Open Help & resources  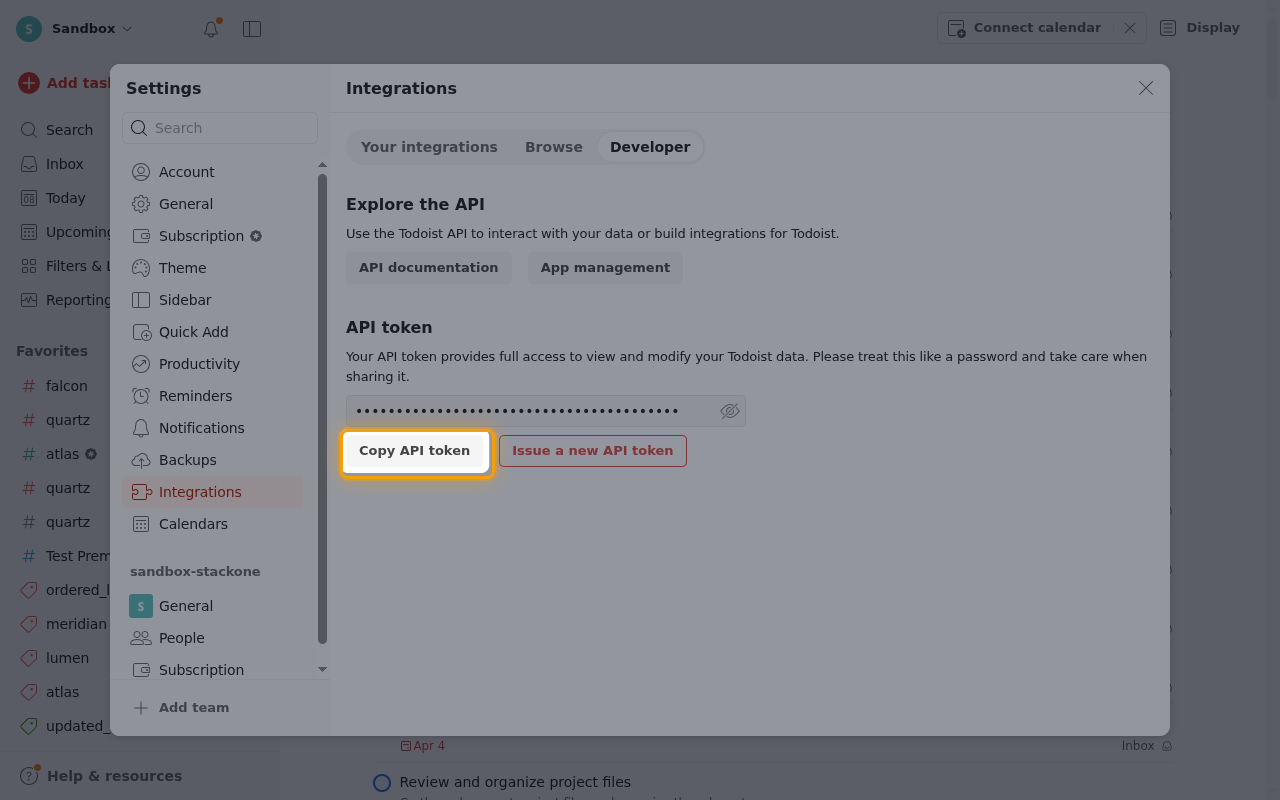tap(101, 776)
